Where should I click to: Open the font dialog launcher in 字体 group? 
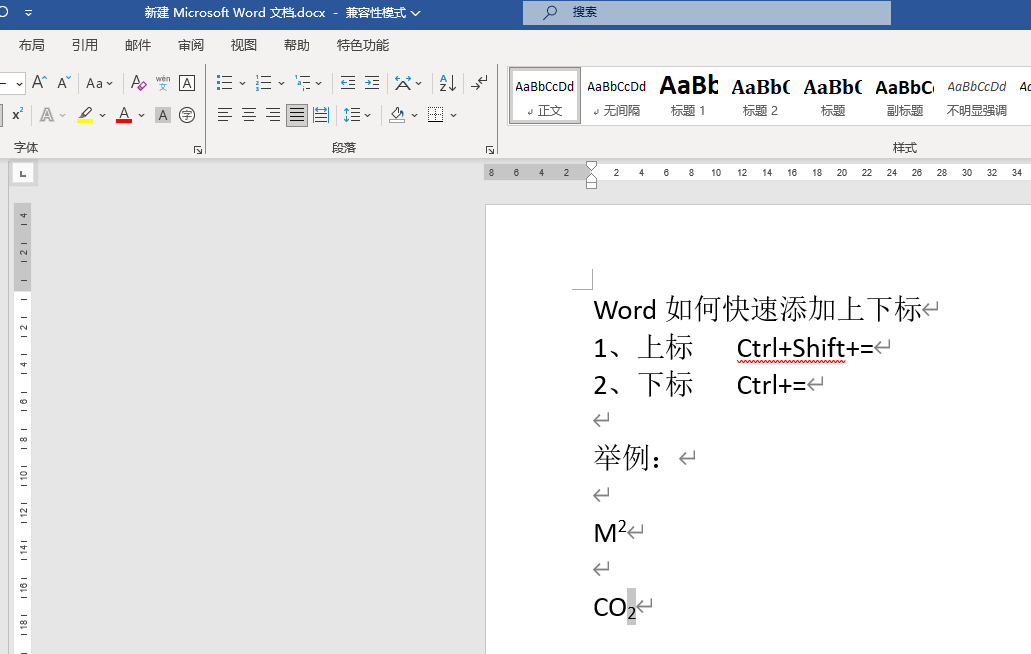click(198, 150)
